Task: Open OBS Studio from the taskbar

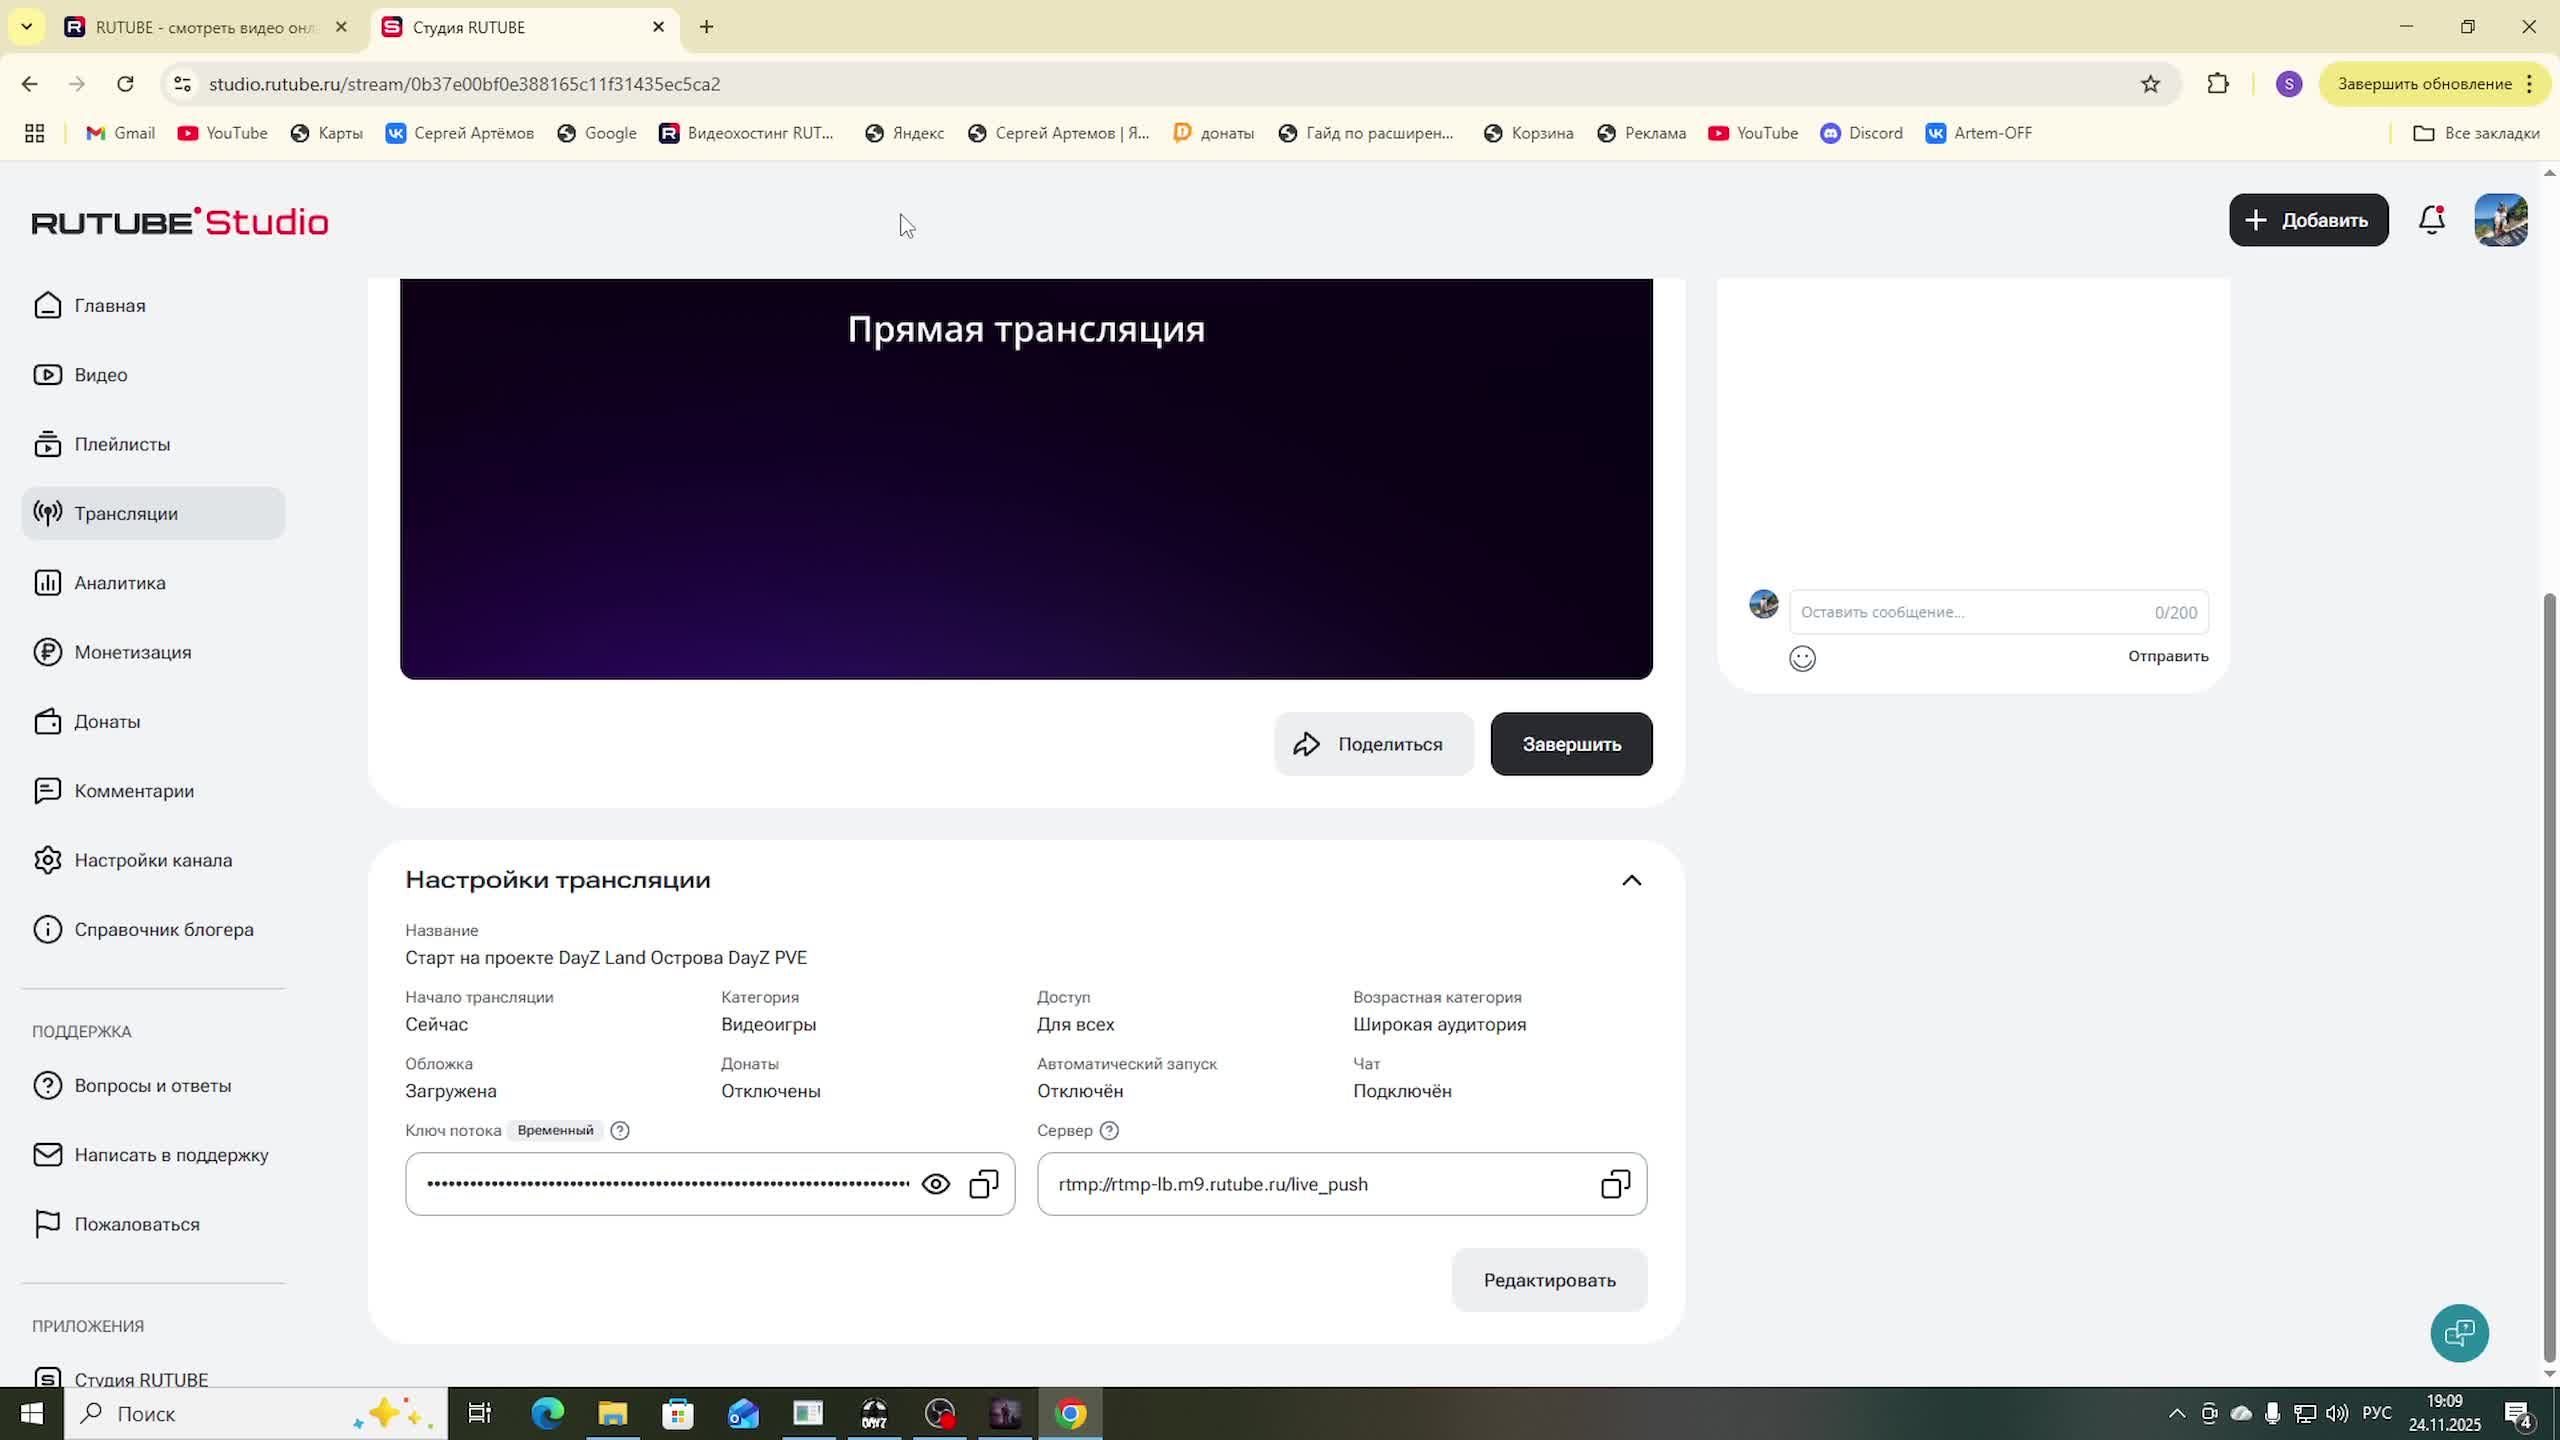Action: tap(938, 1413)
